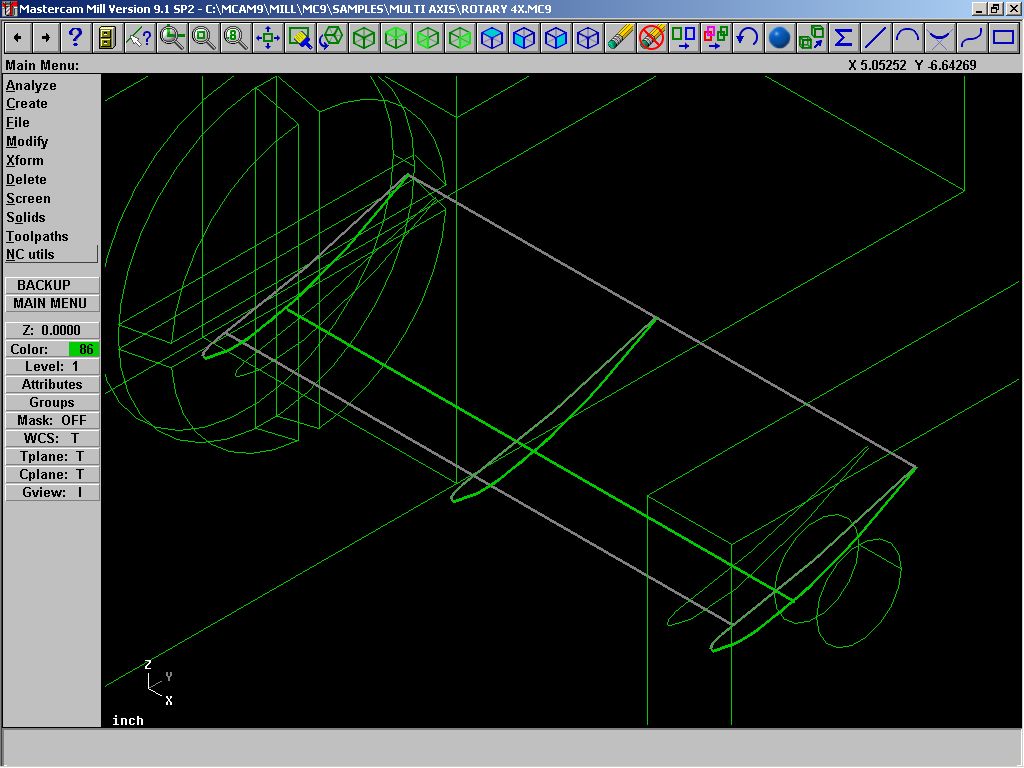Click the Z: 0.0000 depth button
This screenshot has height=768, width=1024.
click(52, 330)
